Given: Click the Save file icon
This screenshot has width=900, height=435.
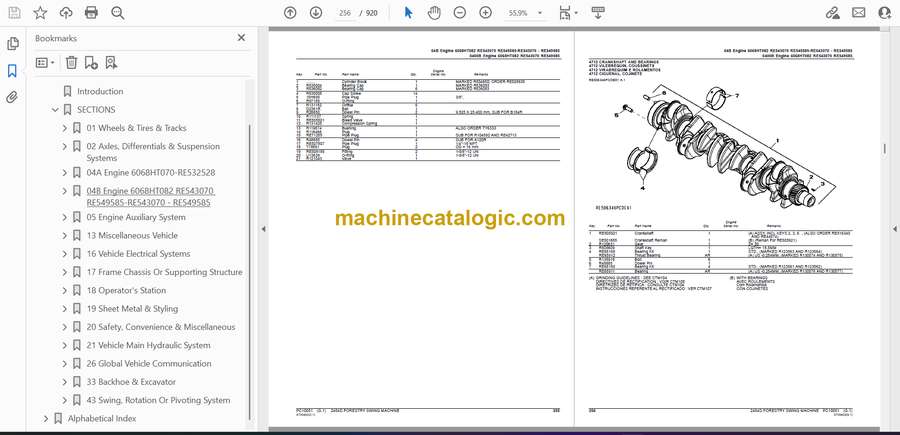Looking at the screenshot, I should point(14,13).
